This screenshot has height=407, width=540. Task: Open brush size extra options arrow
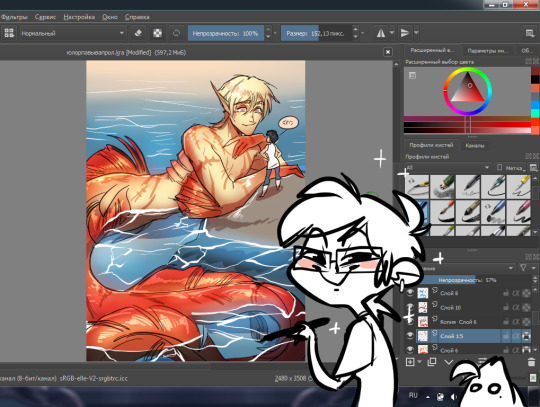[x=363, y=33]
